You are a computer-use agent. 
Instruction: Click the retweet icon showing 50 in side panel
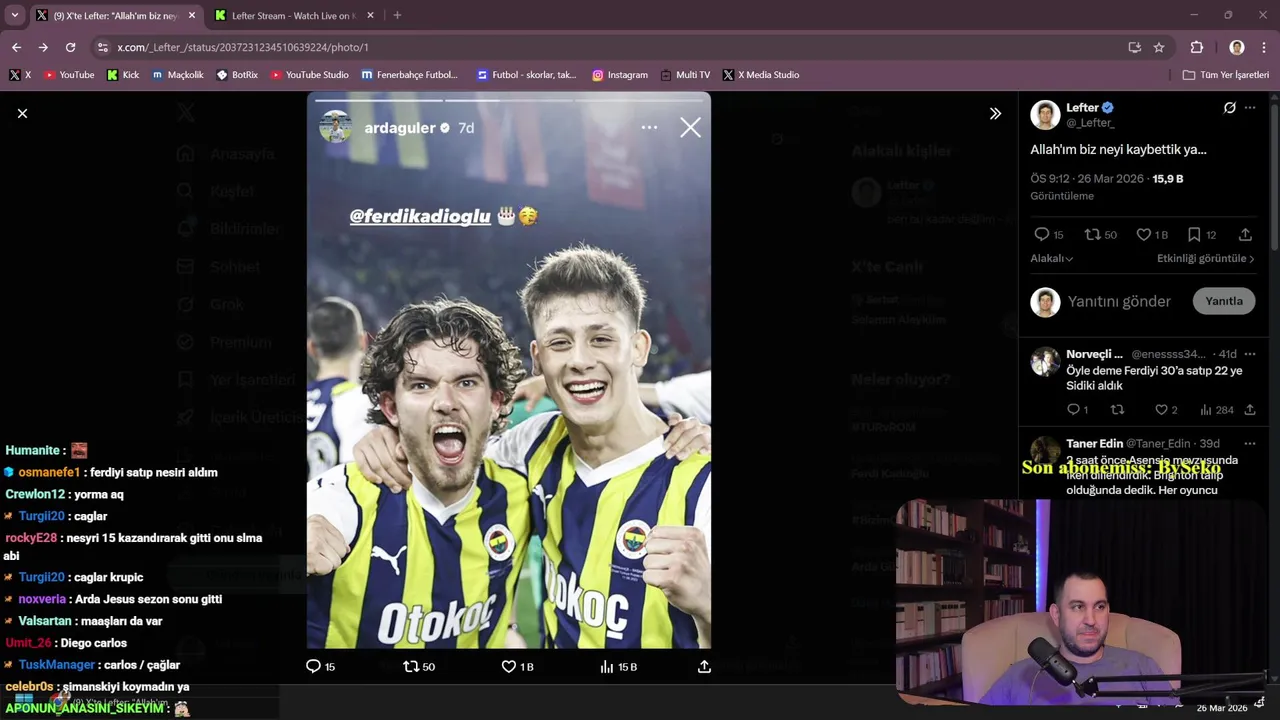(1092, 234)
